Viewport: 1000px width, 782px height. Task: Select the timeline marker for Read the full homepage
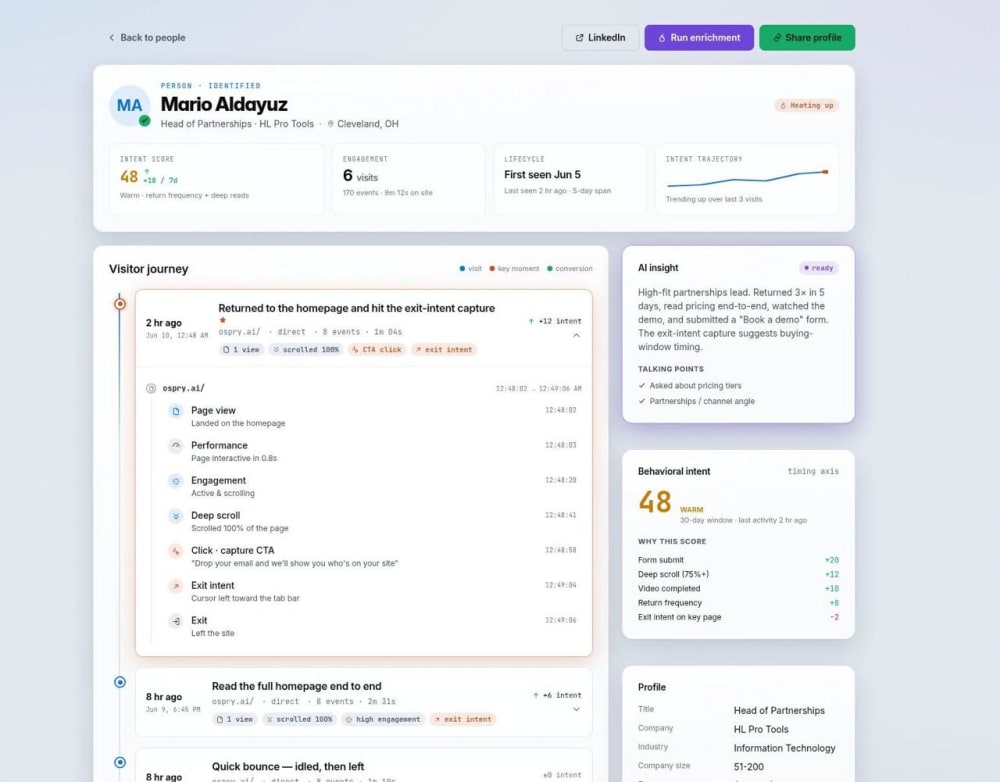click(x=120, y=682)
